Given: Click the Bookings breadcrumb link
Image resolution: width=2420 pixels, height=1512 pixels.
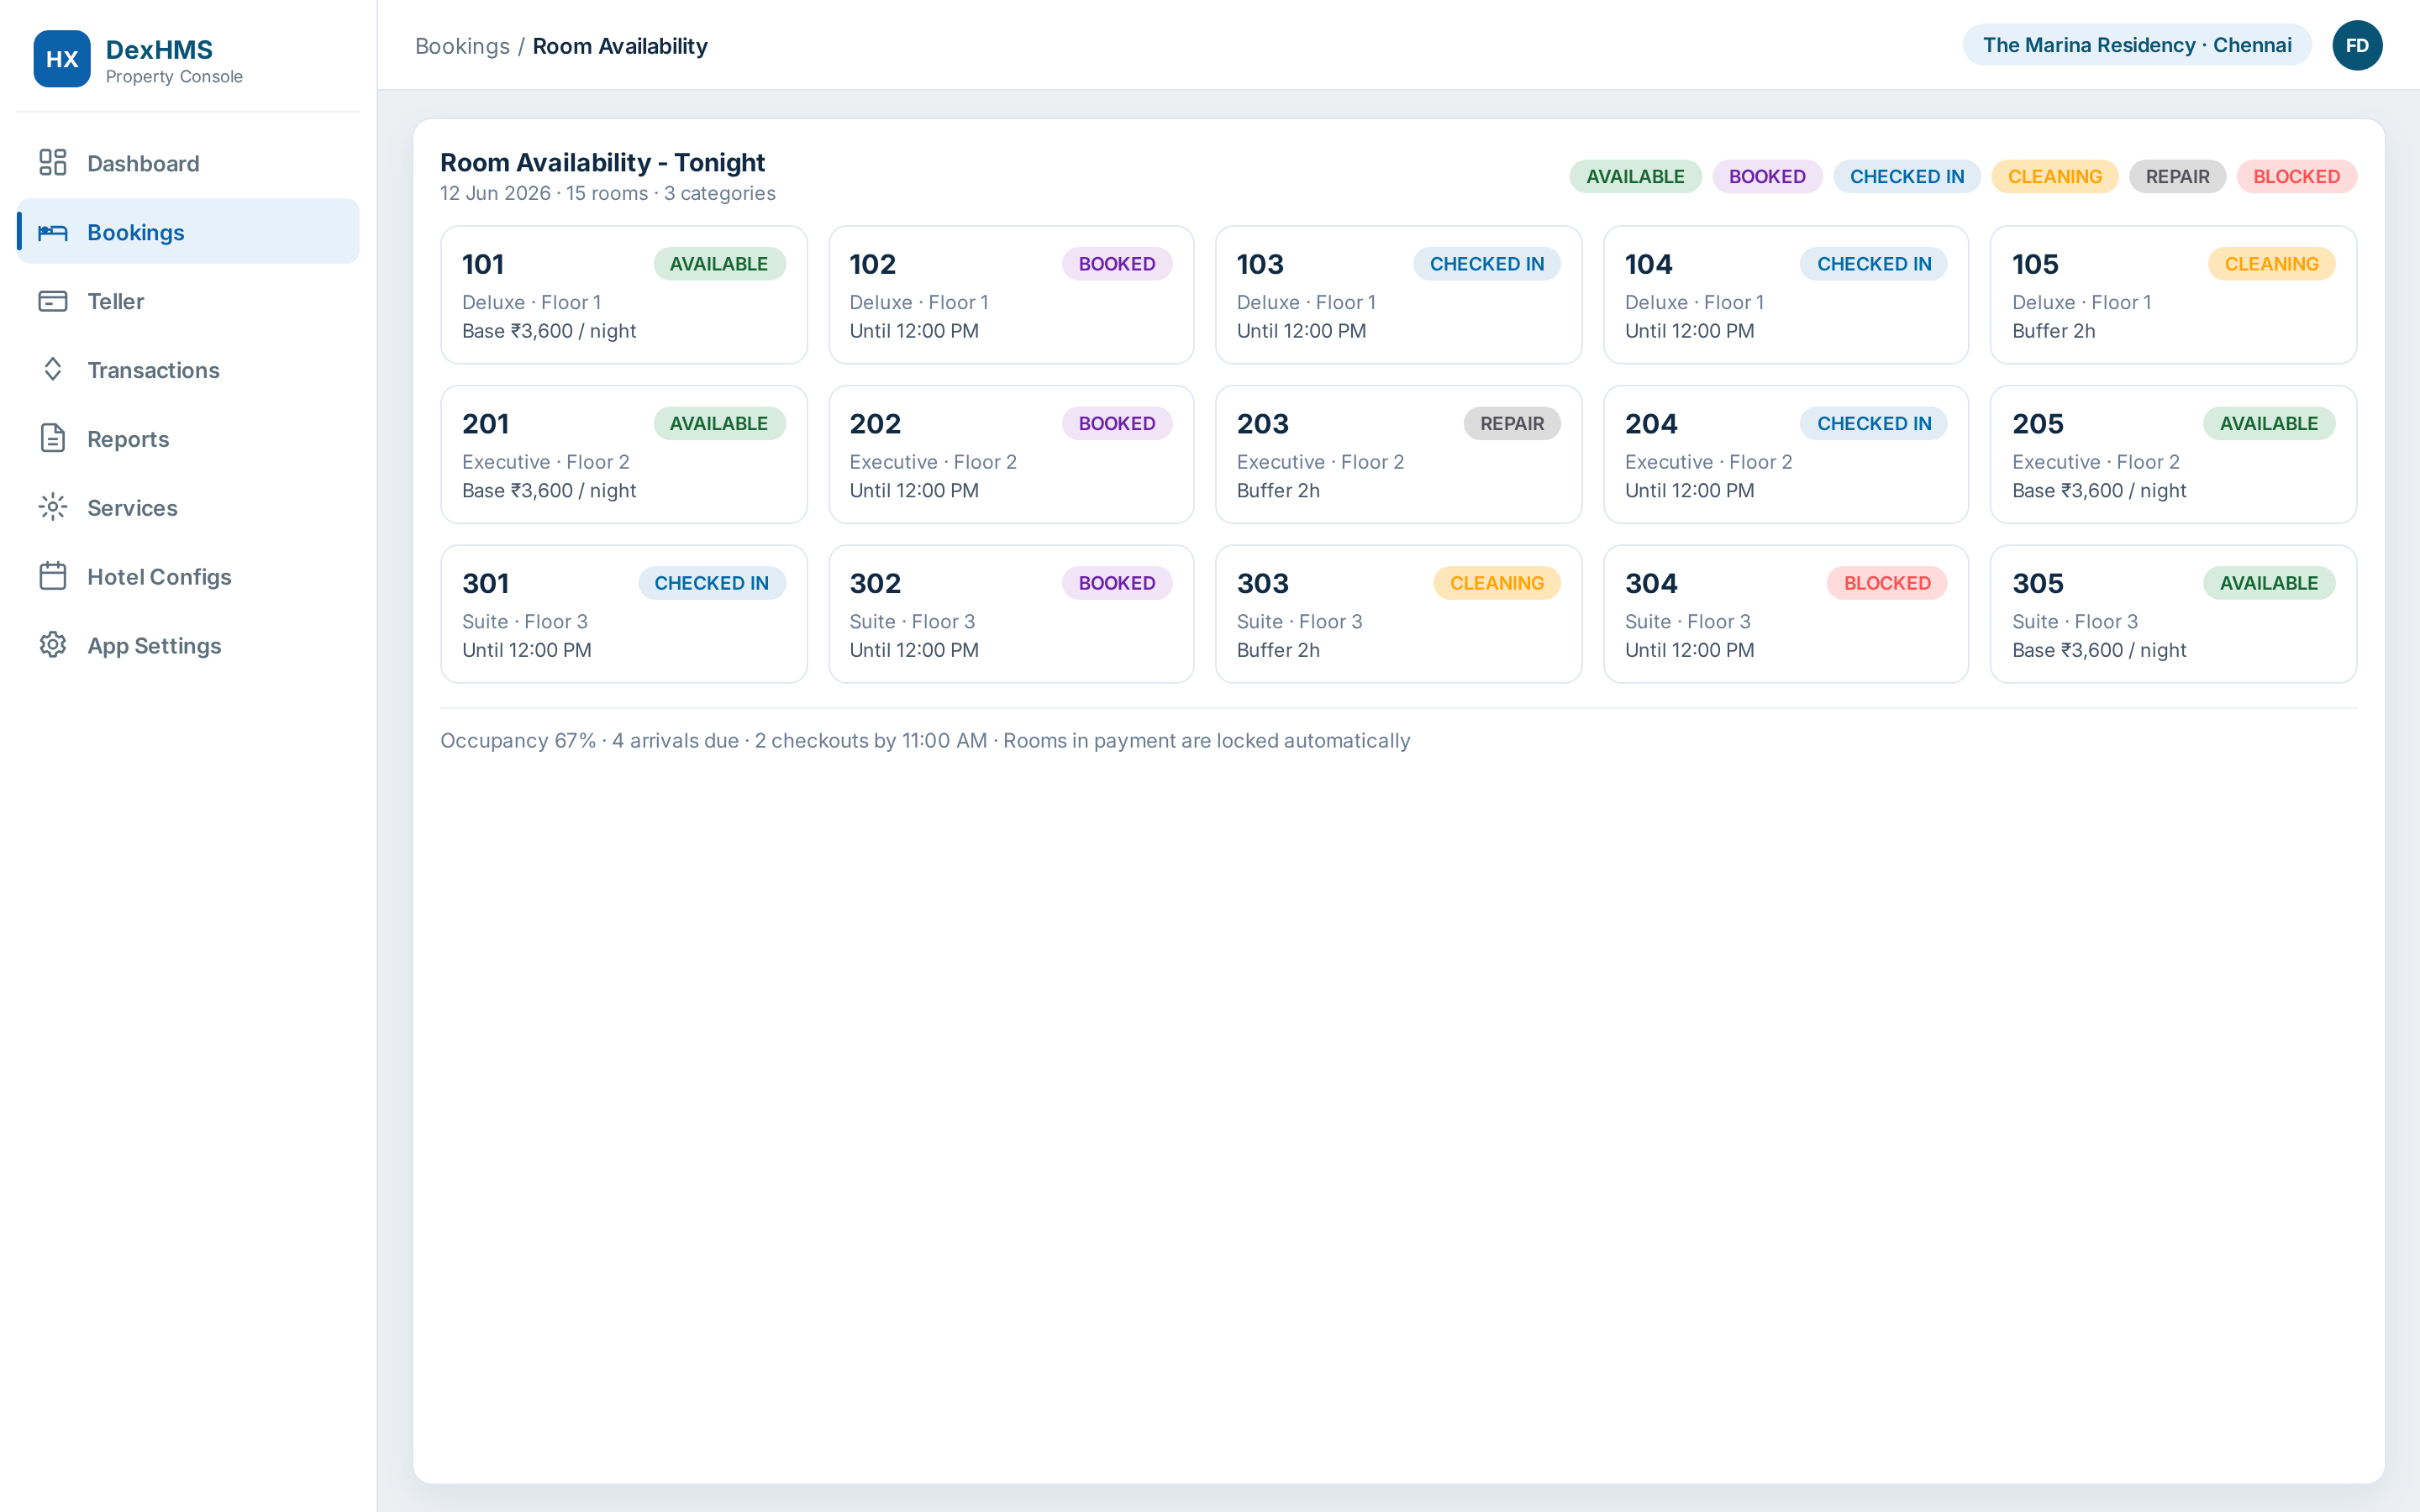Looking at the screenshot, I should tap(462, 46).
